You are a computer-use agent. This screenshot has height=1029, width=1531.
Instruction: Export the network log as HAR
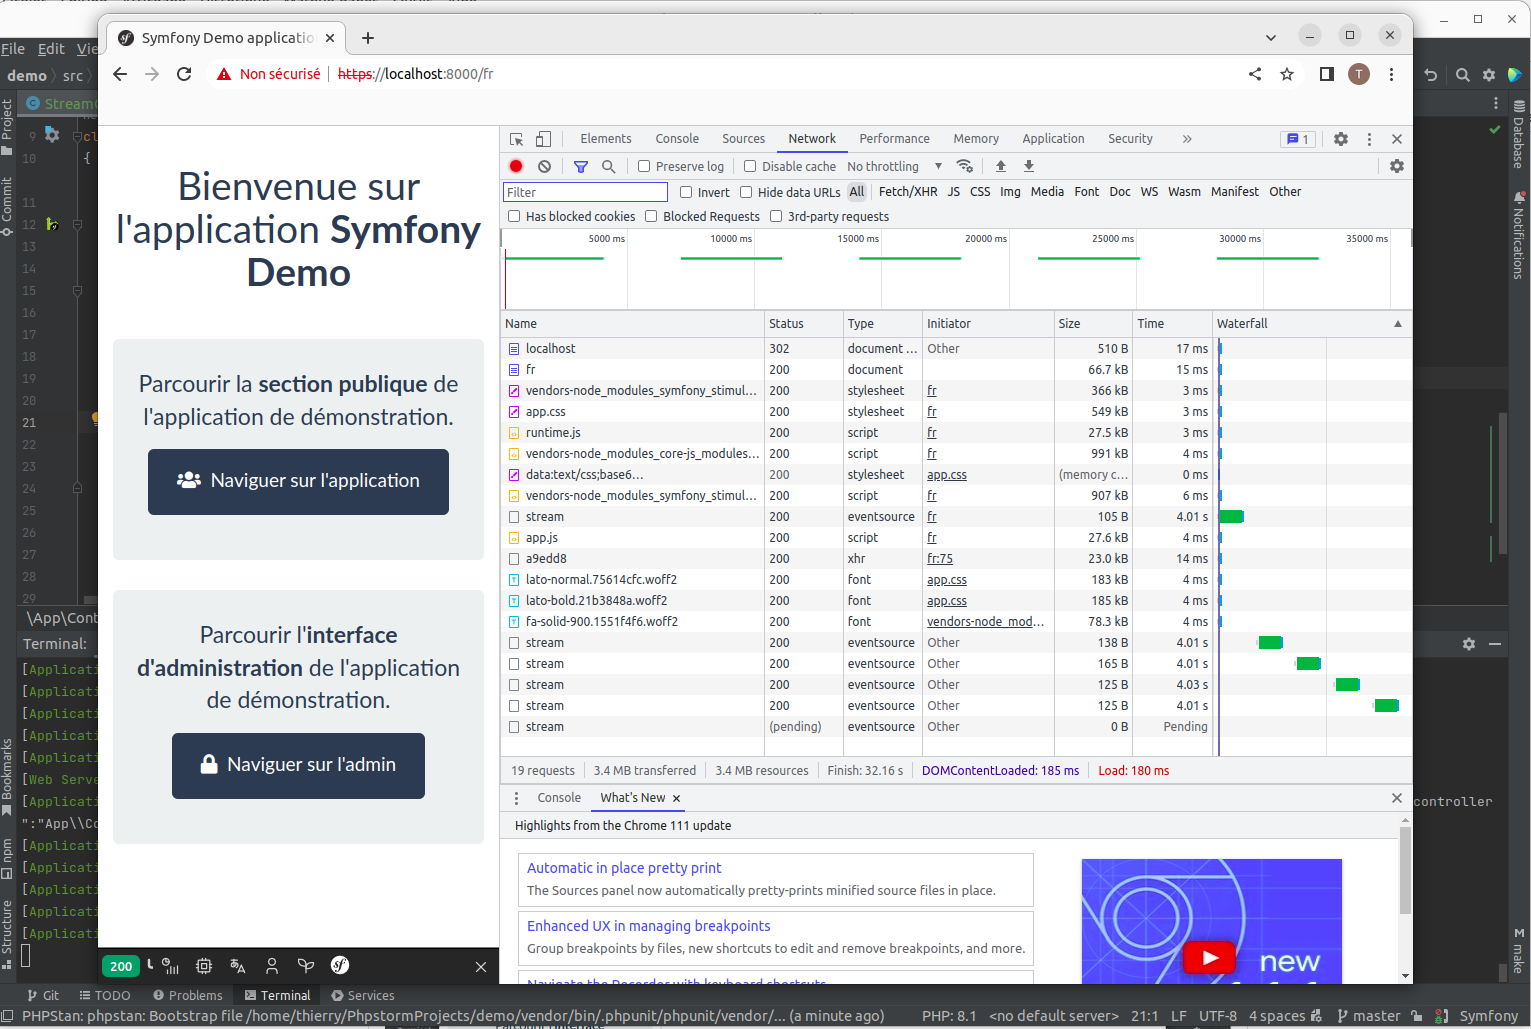point(1029,166)
